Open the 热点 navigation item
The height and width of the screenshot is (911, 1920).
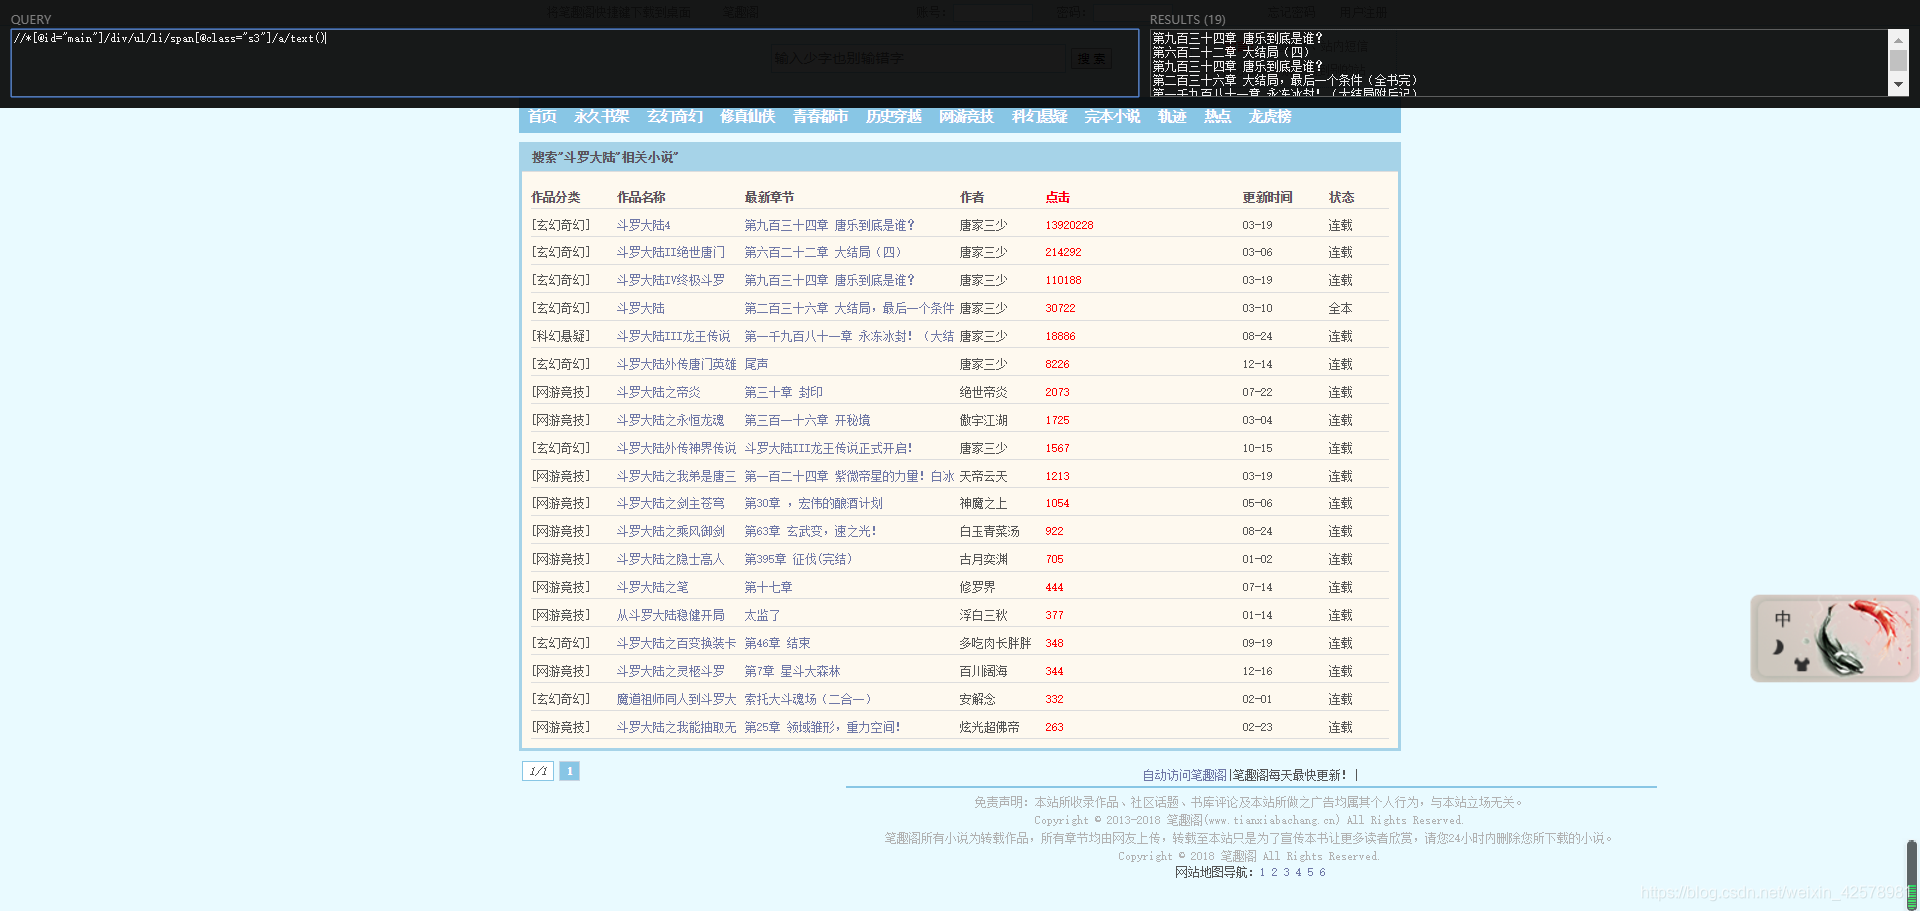(1217, 117)
